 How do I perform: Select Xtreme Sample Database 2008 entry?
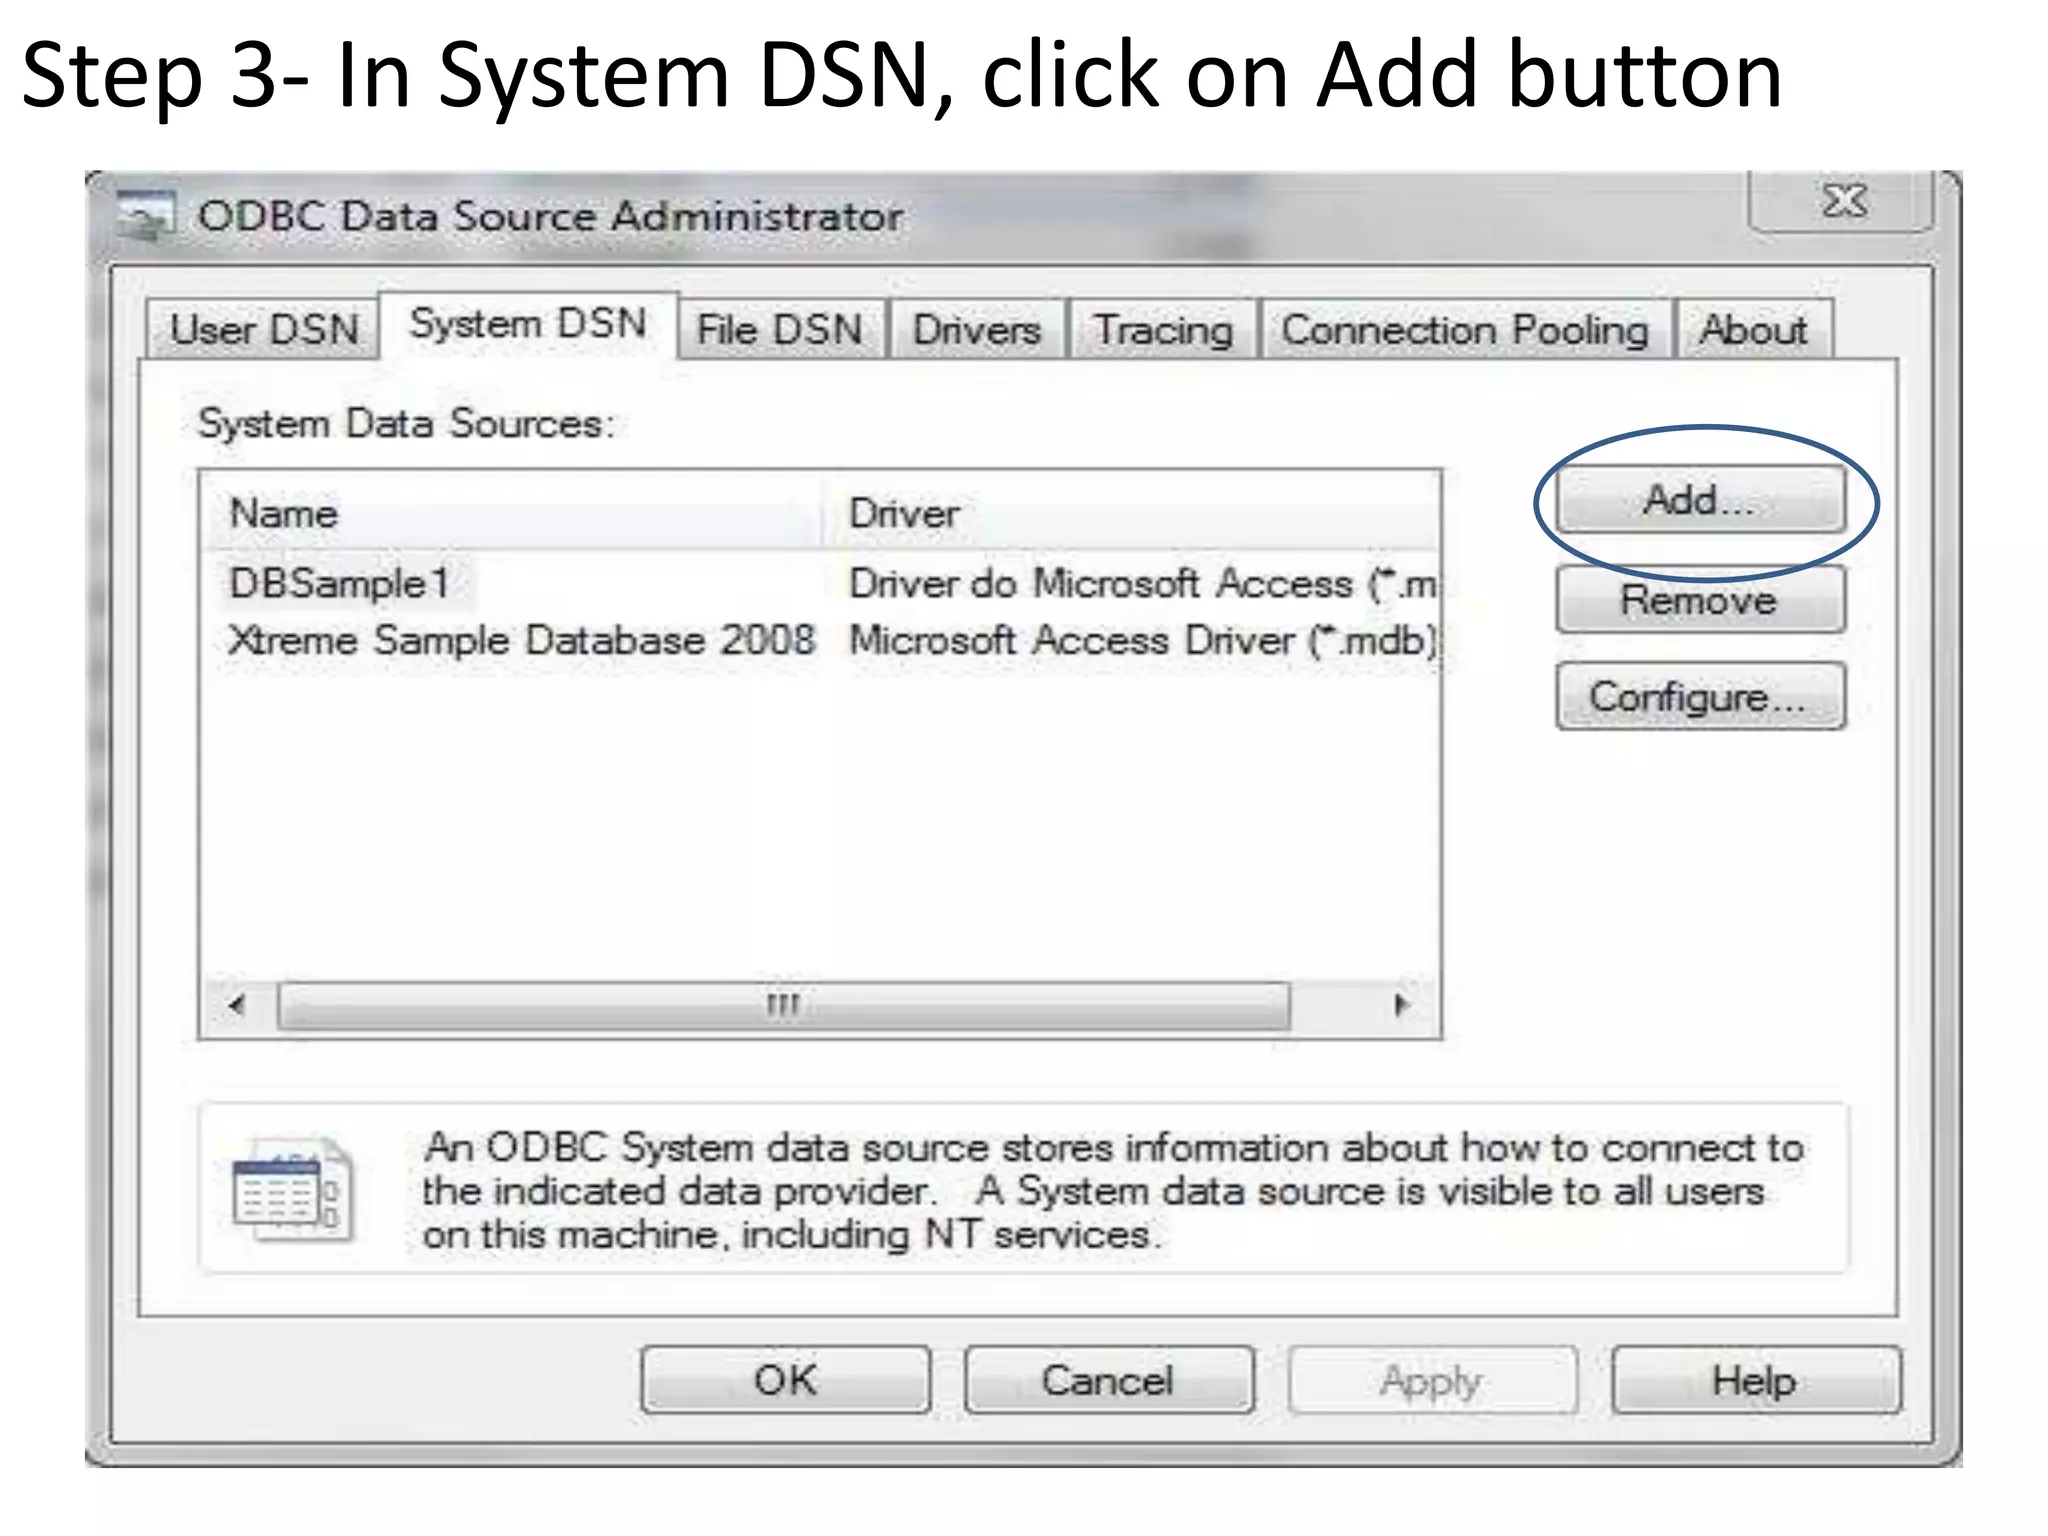tap(521, 641)
